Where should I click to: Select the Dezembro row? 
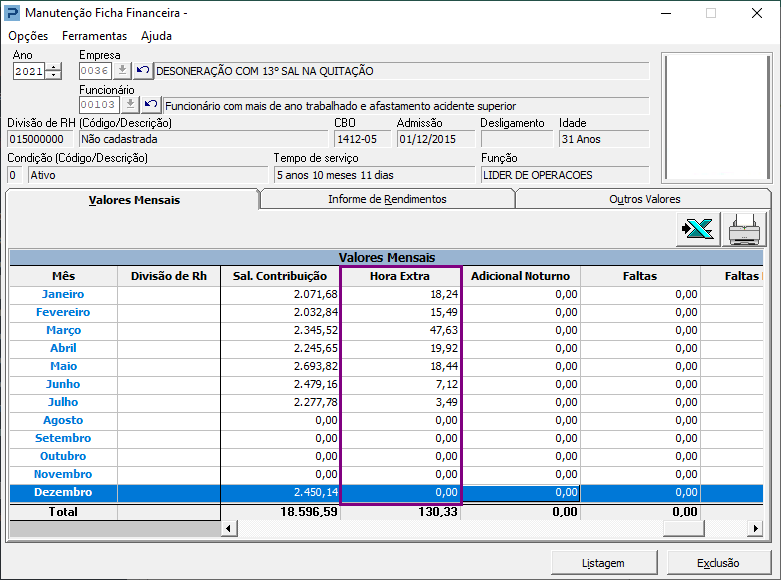point(386,492)
